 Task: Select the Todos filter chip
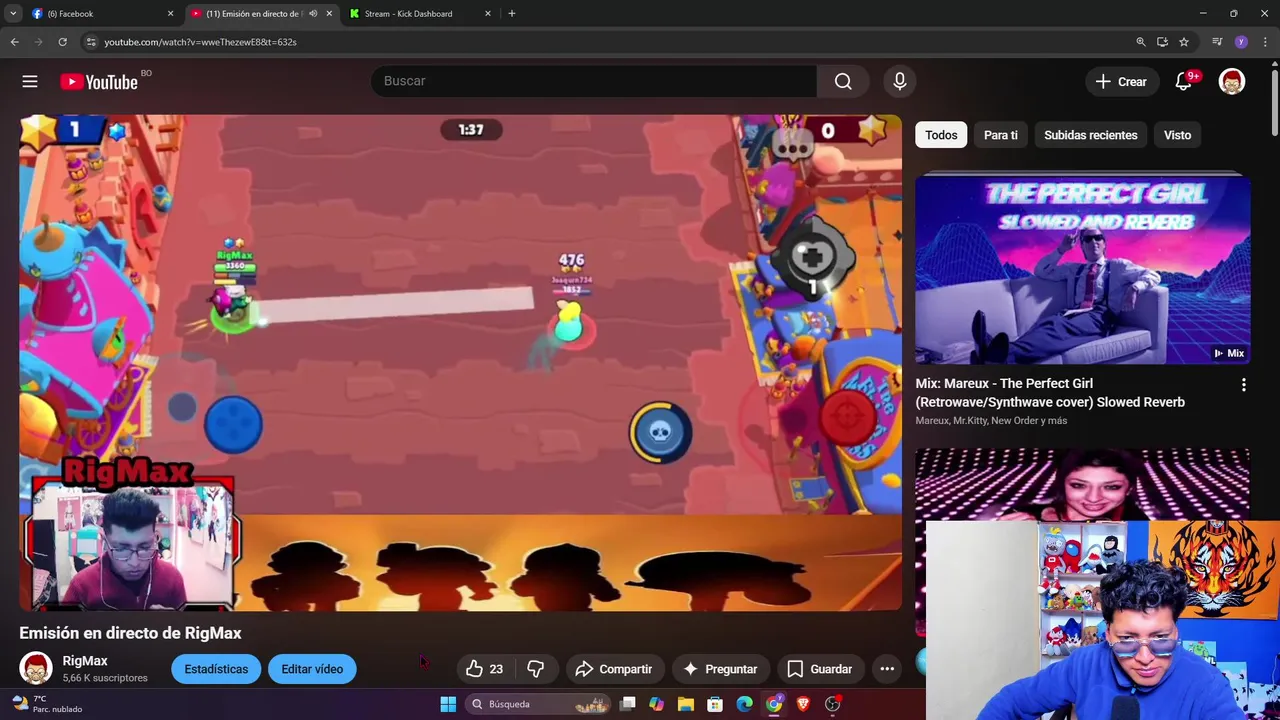pos(941,135)
